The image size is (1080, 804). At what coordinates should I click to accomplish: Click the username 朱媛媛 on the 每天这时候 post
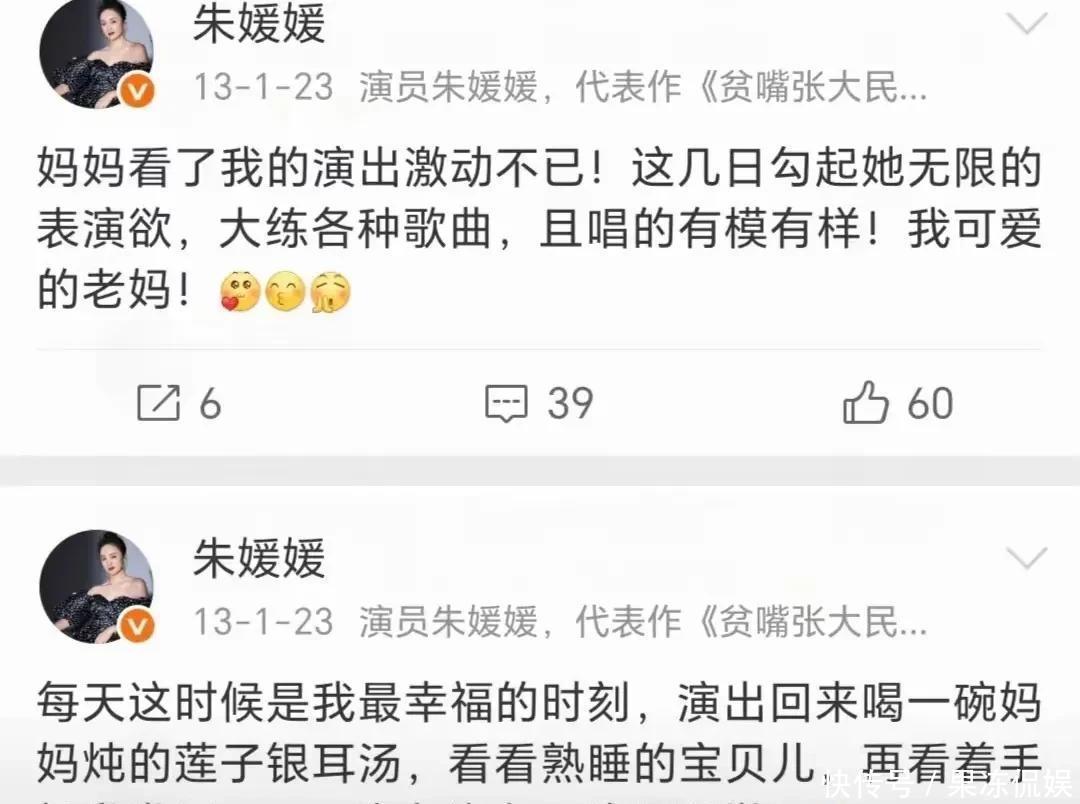(x=259, y=557)
